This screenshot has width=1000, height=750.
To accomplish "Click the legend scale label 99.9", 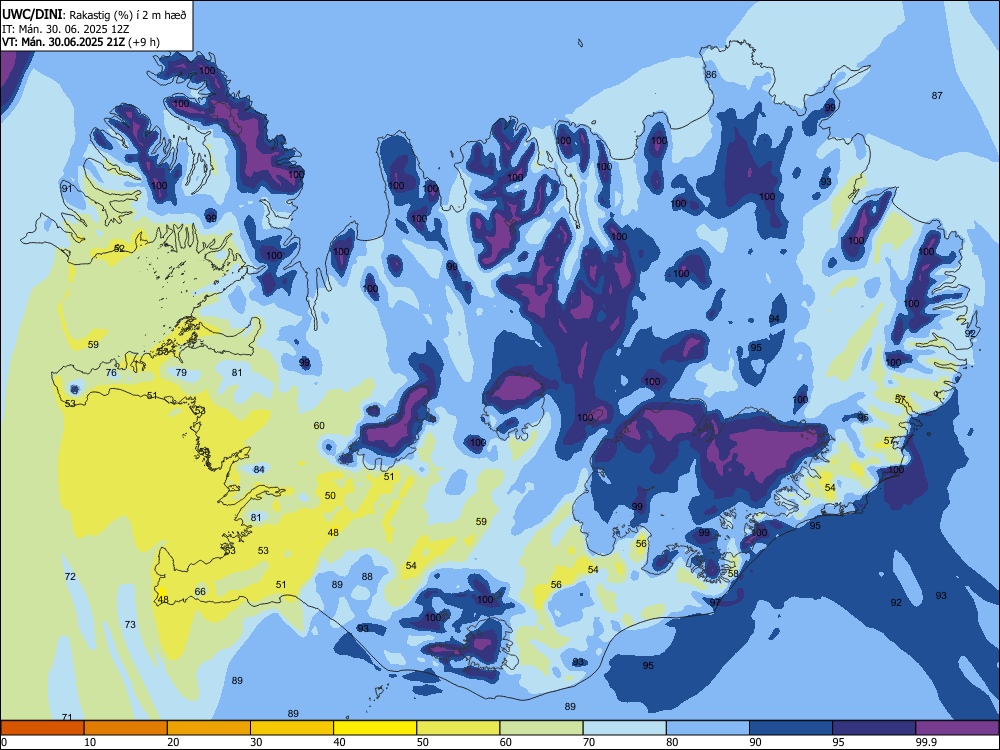I will point(926,742).
